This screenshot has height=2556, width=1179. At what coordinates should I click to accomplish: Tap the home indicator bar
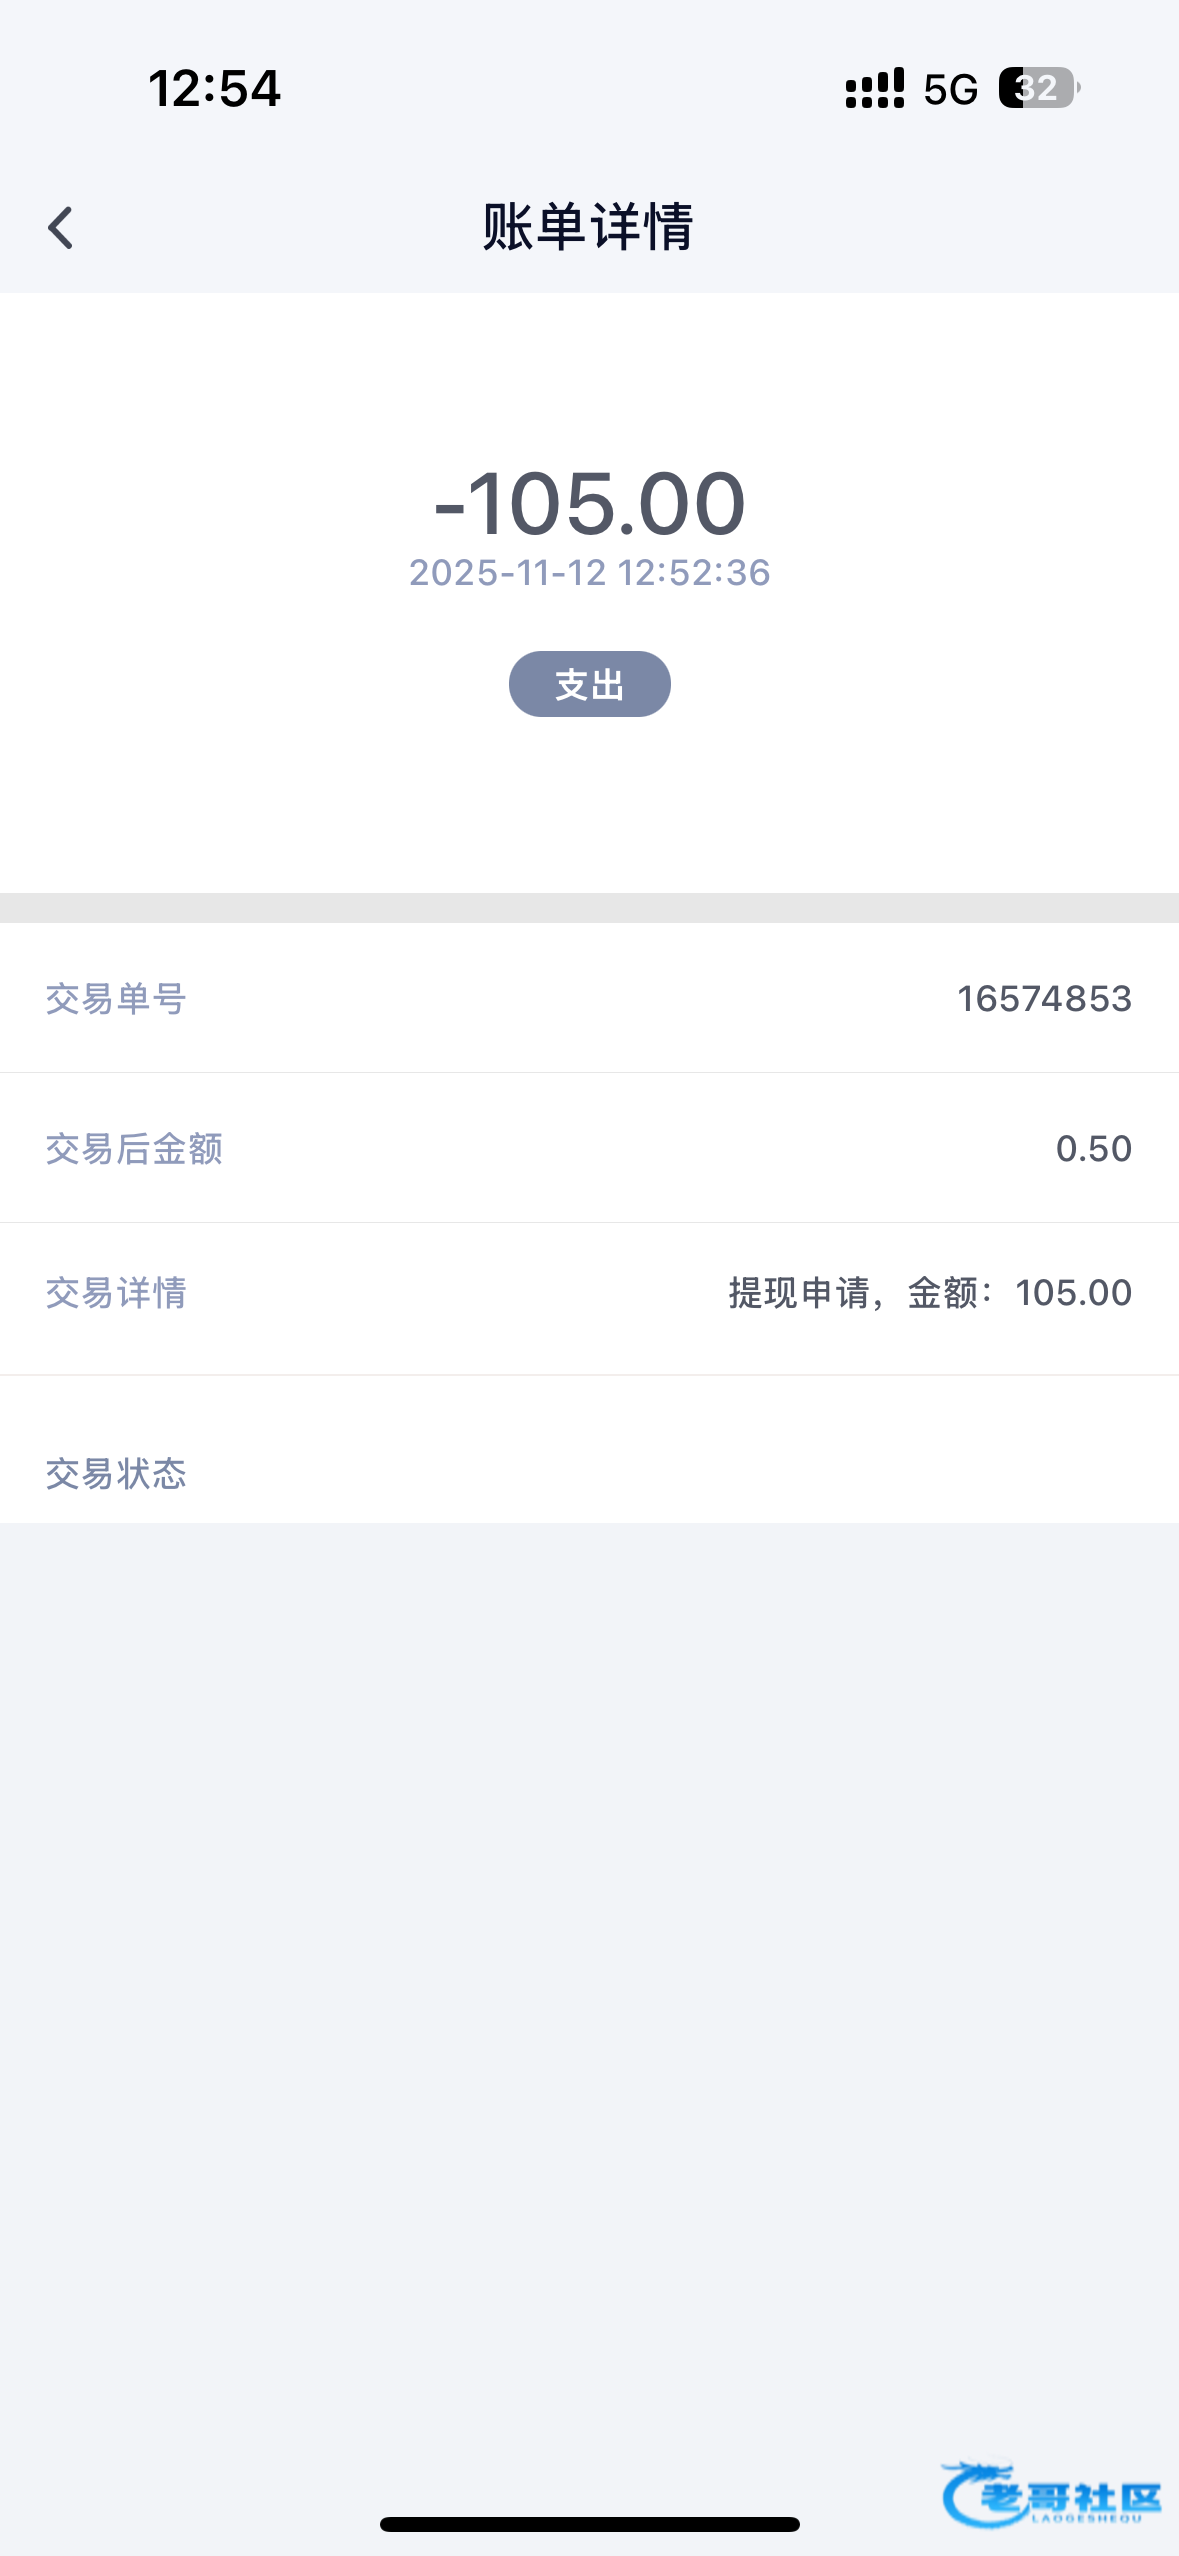590,2524
